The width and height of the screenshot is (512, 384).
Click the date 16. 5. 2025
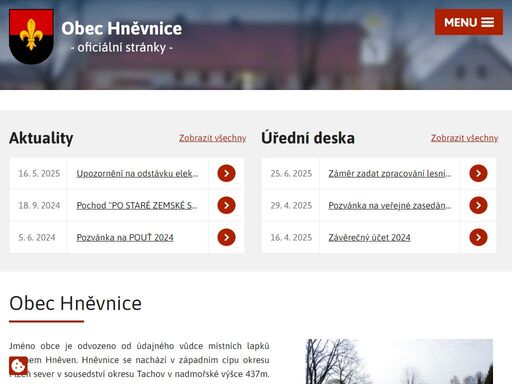point(39,173)
